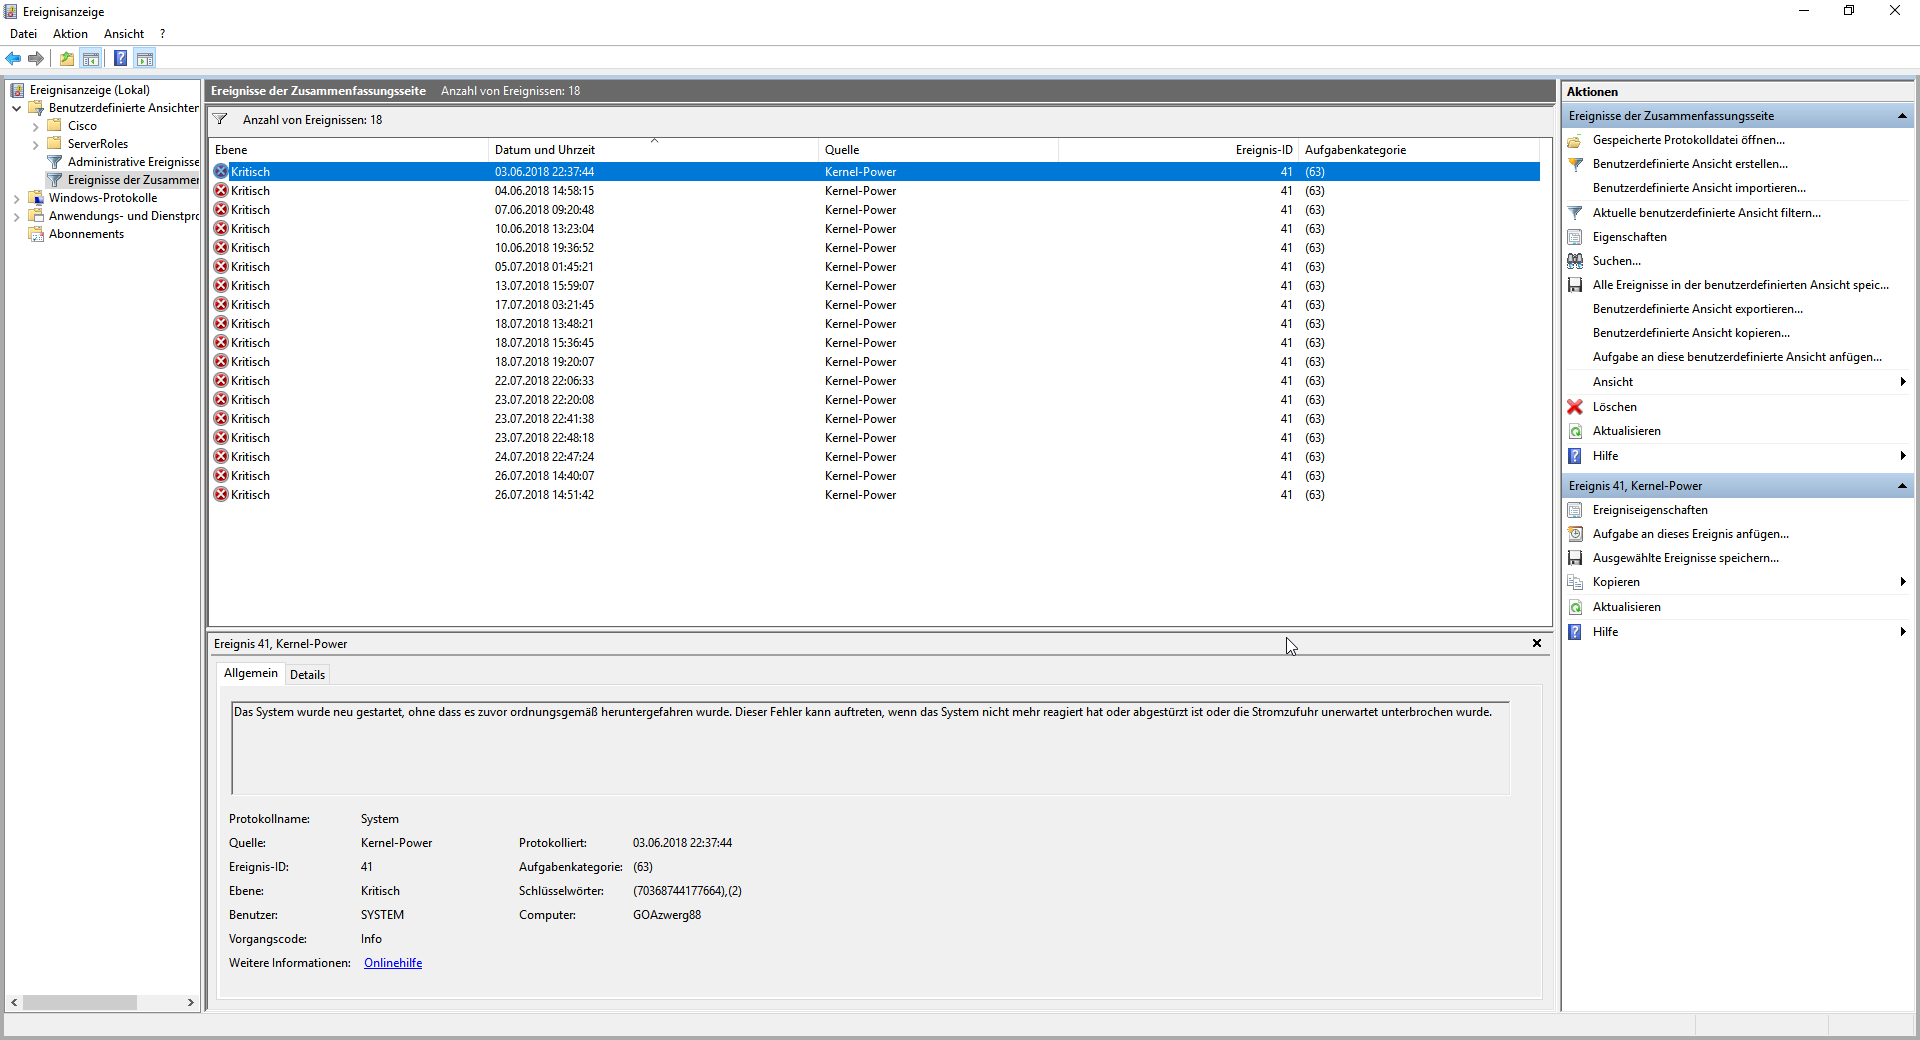Click open saved log icon 'Gespeicherte Protokolldatei öffnen'
The height and width of the screenshot is (1040, 1920).
[1575, 140]
